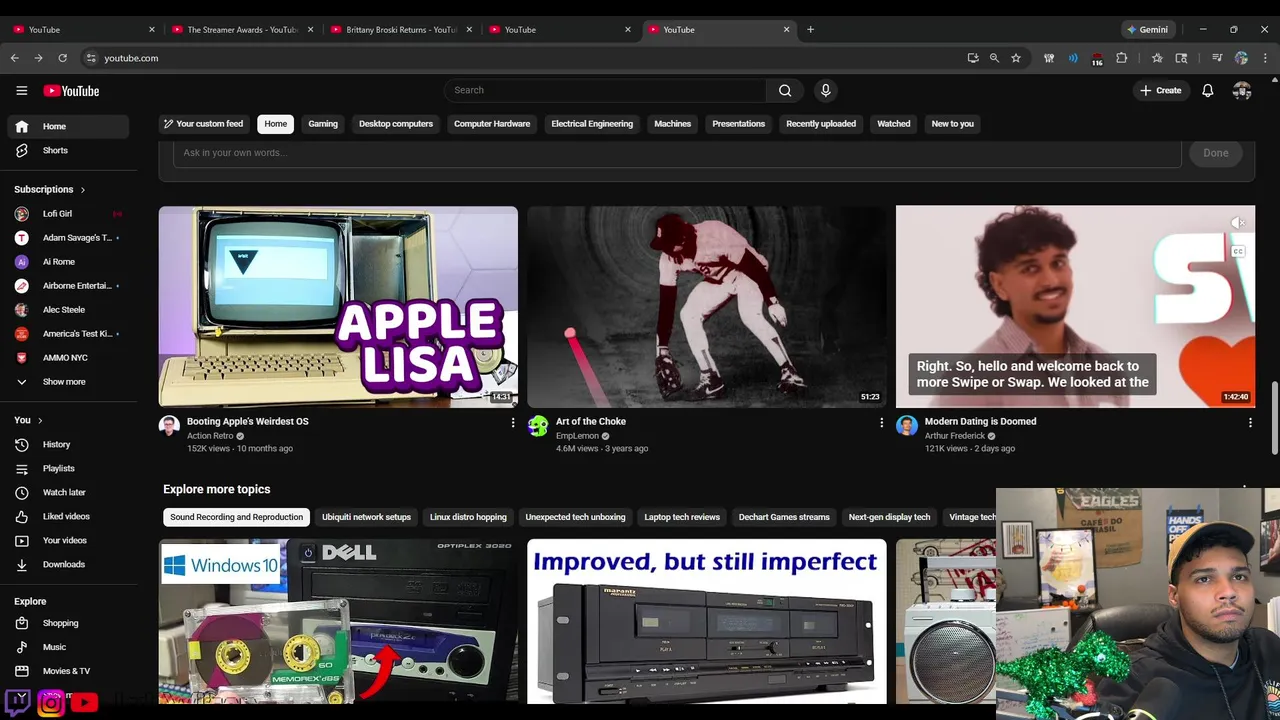Image resolution: width=1280 pixels, height=720 pixels.
Task: Open the extension showing the 116 badge
Action: tap(1097, 59)
